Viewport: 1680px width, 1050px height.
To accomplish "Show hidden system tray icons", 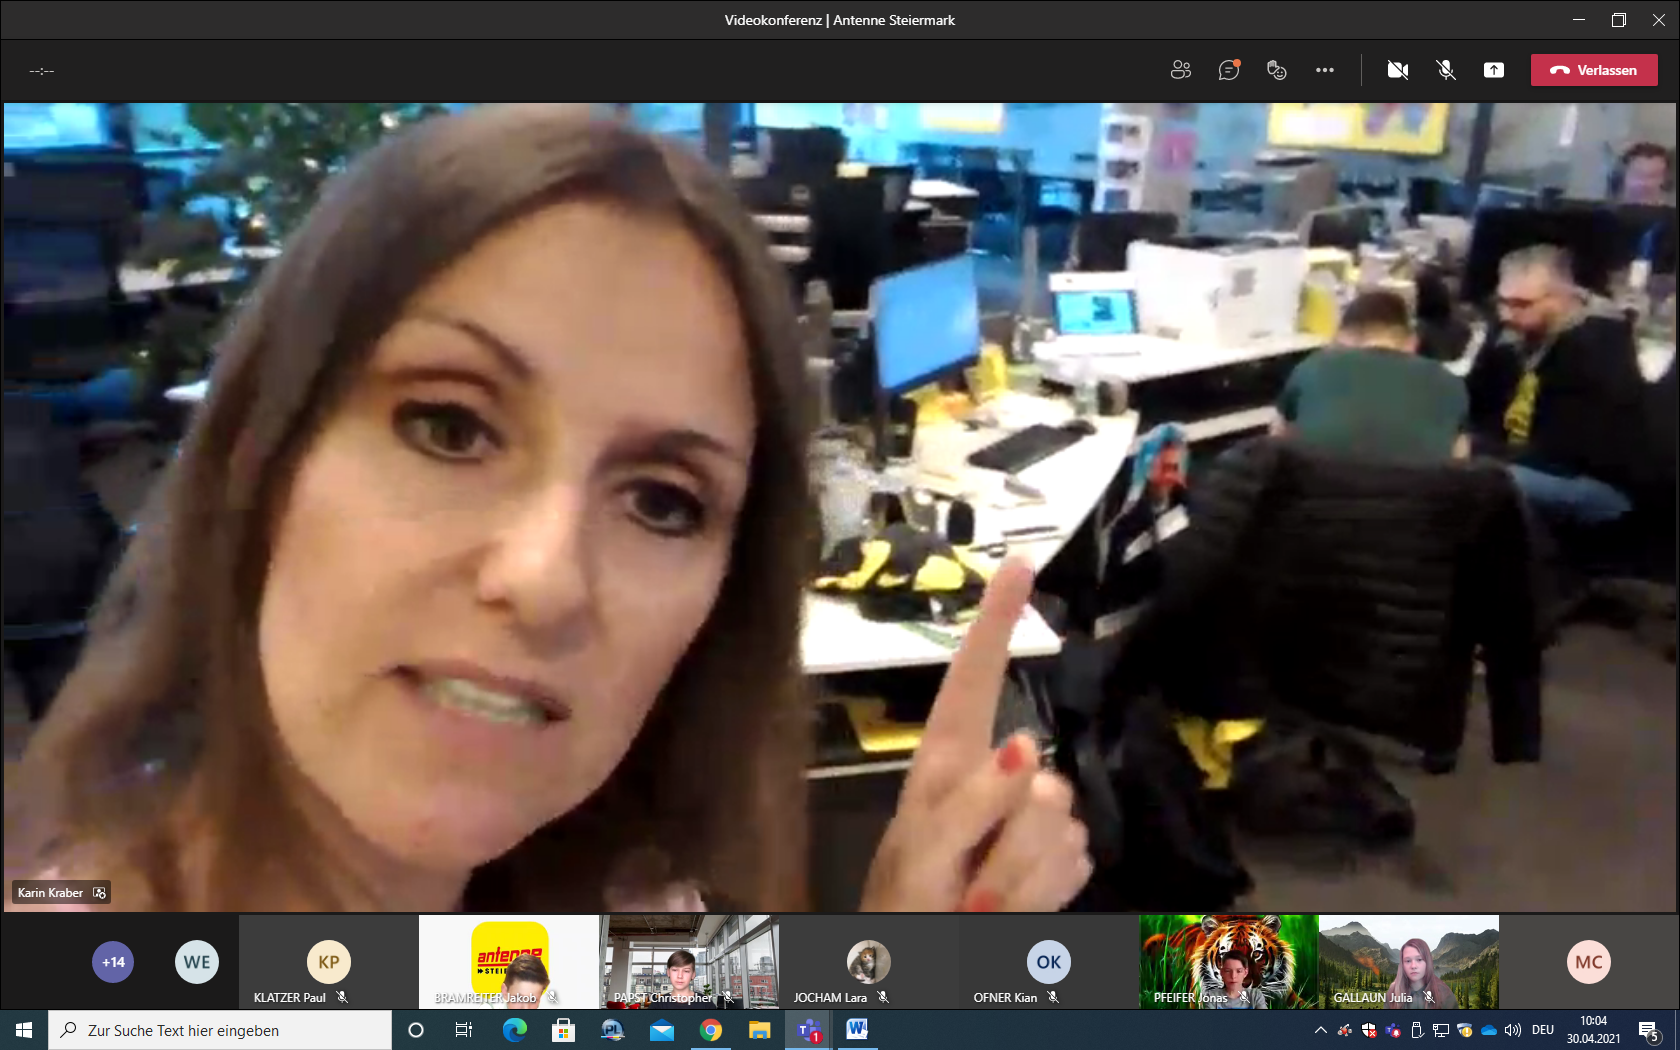I will pos(1320,1030).
